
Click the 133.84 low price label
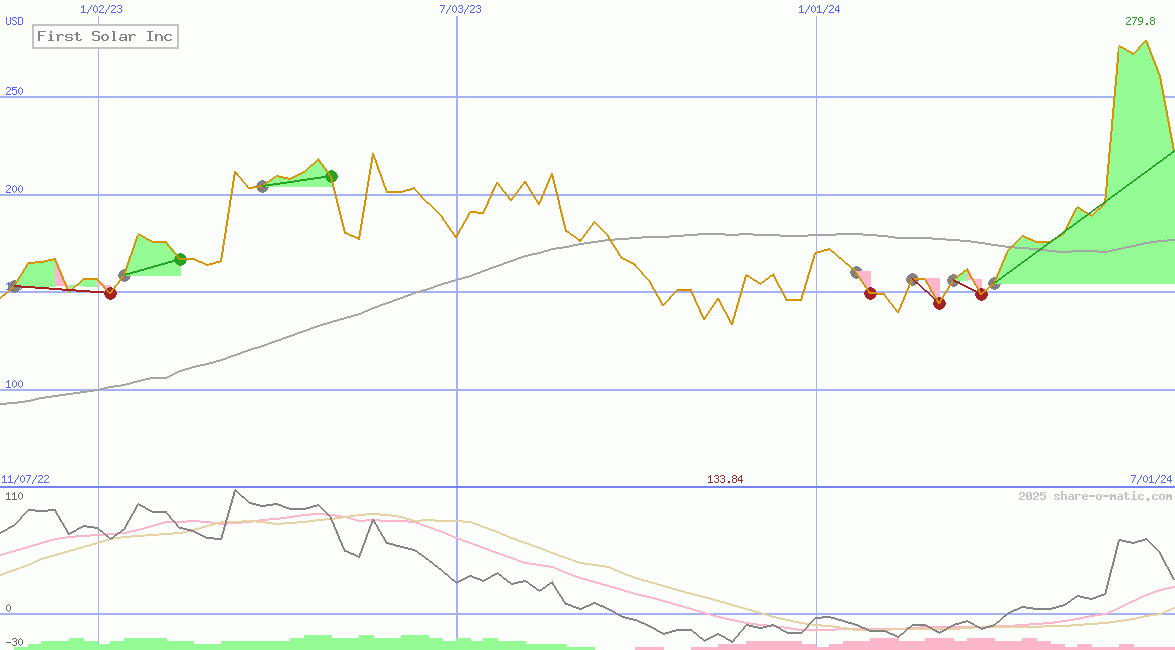coord(725,480)
